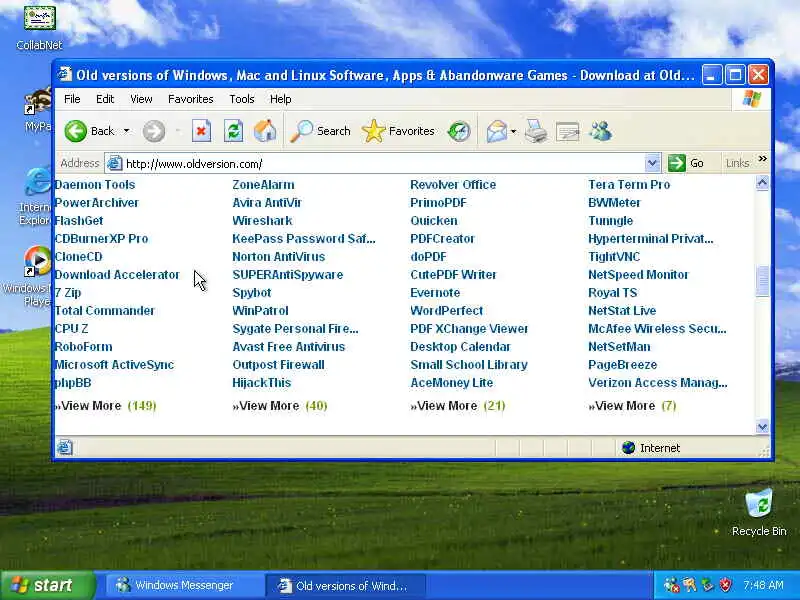Click the page icon in the address bar
Viewport: 800px width, 600px height.
(x=114, y=163)
